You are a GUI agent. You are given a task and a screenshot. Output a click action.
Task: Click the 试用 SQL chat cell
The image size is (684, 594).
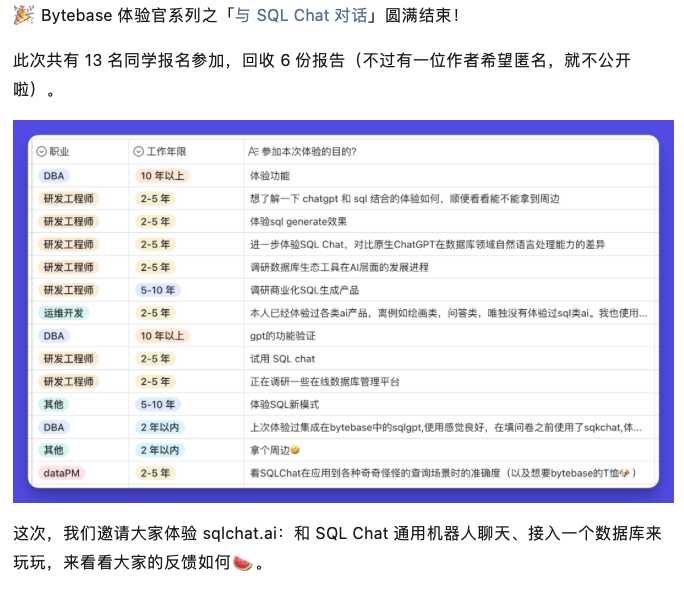click(451, 358)
